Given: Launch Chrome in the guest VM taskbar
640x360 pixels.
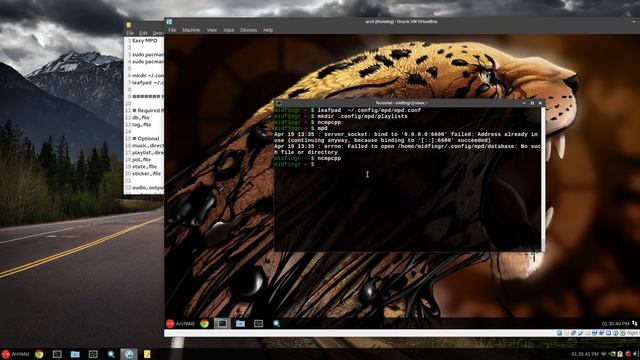Looking at the screenshot, I should point(204,324).
